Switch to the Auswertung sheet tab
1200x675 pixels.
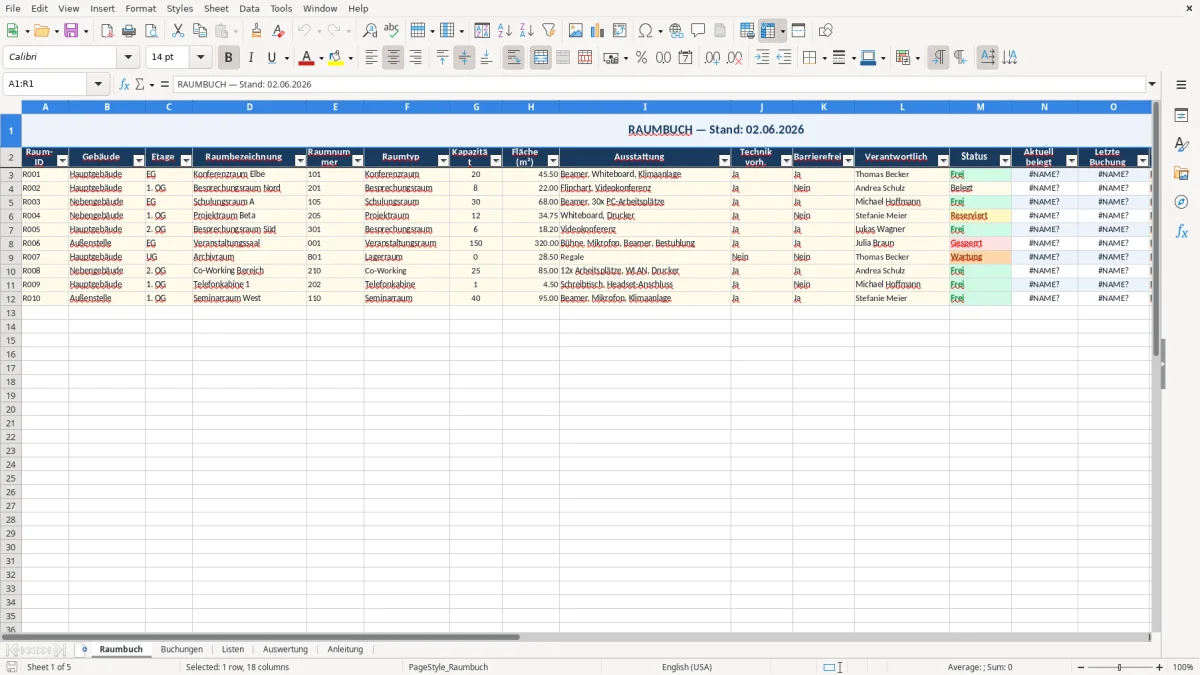click(285, 649)
